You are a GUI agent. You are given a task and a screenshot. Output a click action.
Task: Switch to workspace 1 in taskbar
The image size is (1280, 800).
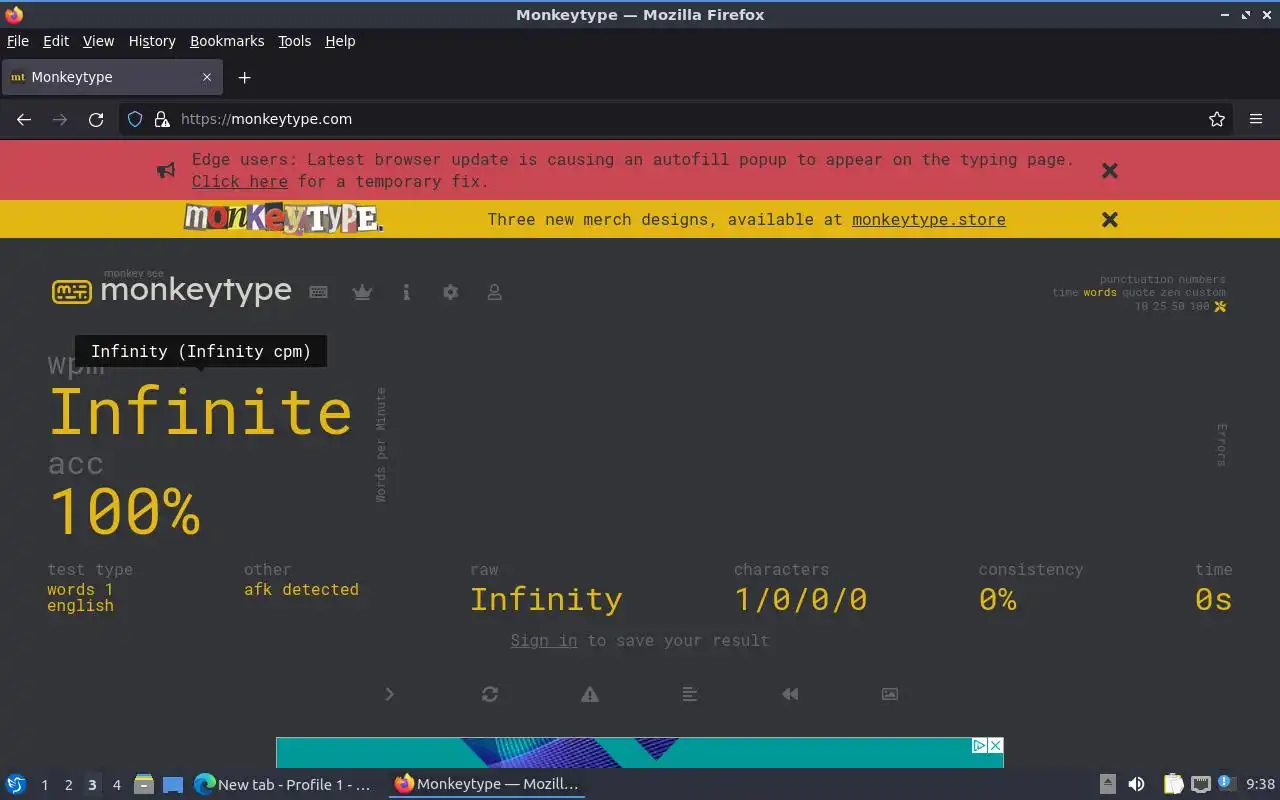[x=44, y=785]
